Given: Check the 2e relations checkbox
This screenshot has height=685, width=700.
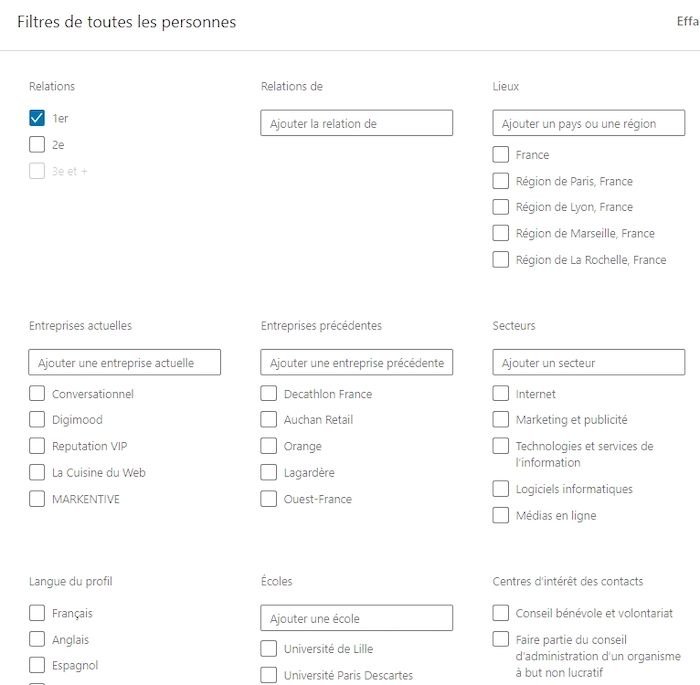Looking at the screenshot, I should click(37, 145).
